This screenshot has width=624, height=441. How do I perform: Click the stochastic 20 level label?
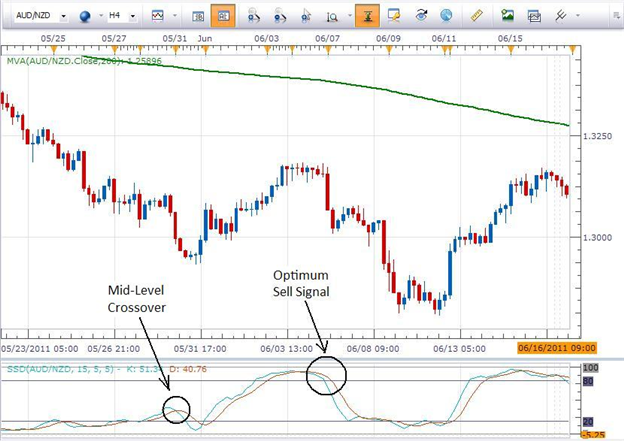588,421
